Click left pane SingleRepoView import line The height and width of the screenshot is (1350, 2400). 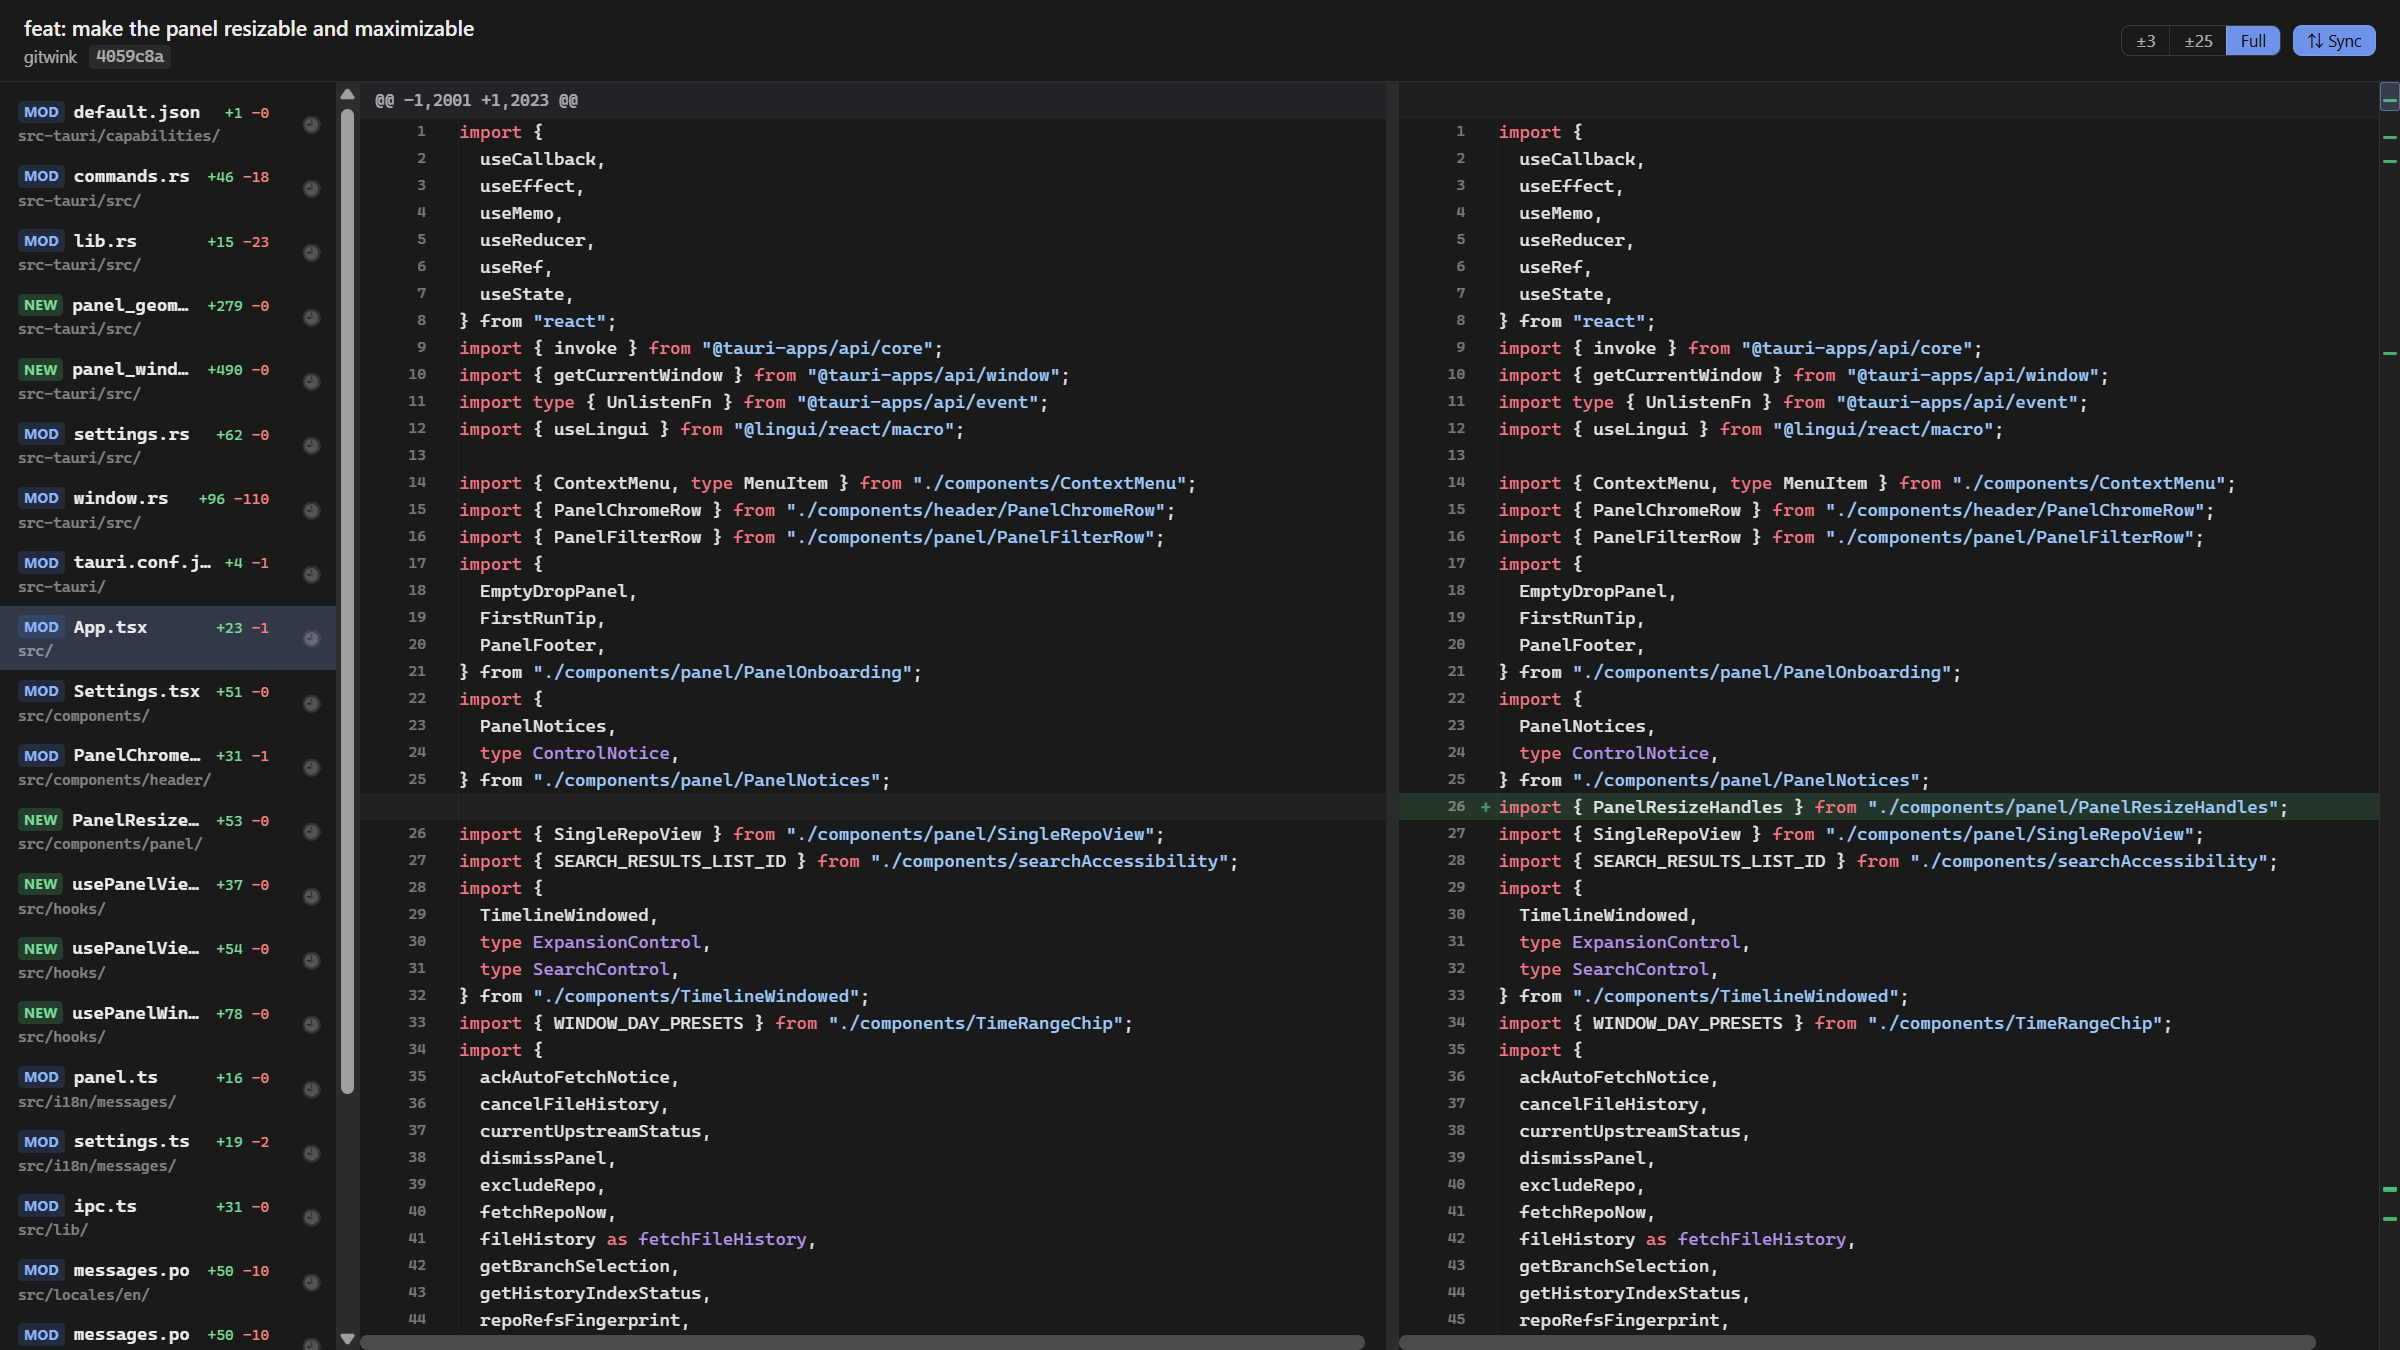click(x=812, y=834)
